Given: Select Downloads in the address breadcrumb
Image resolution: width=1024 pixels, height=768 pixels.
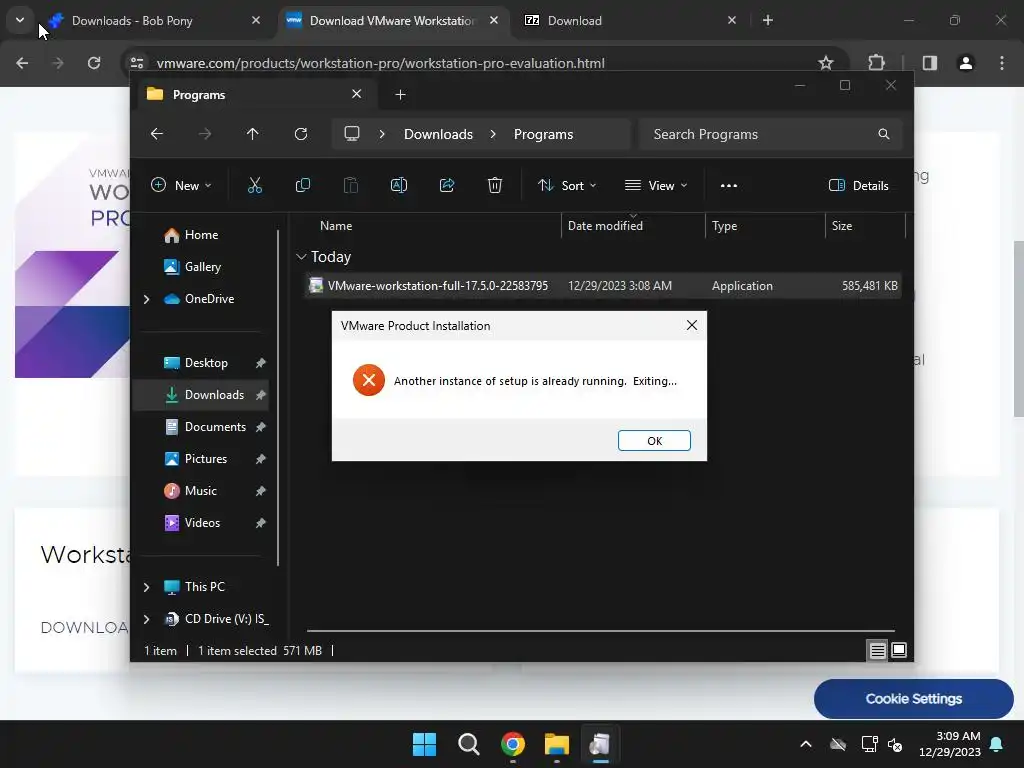Looking at the screenshot, I should point(438,134).
